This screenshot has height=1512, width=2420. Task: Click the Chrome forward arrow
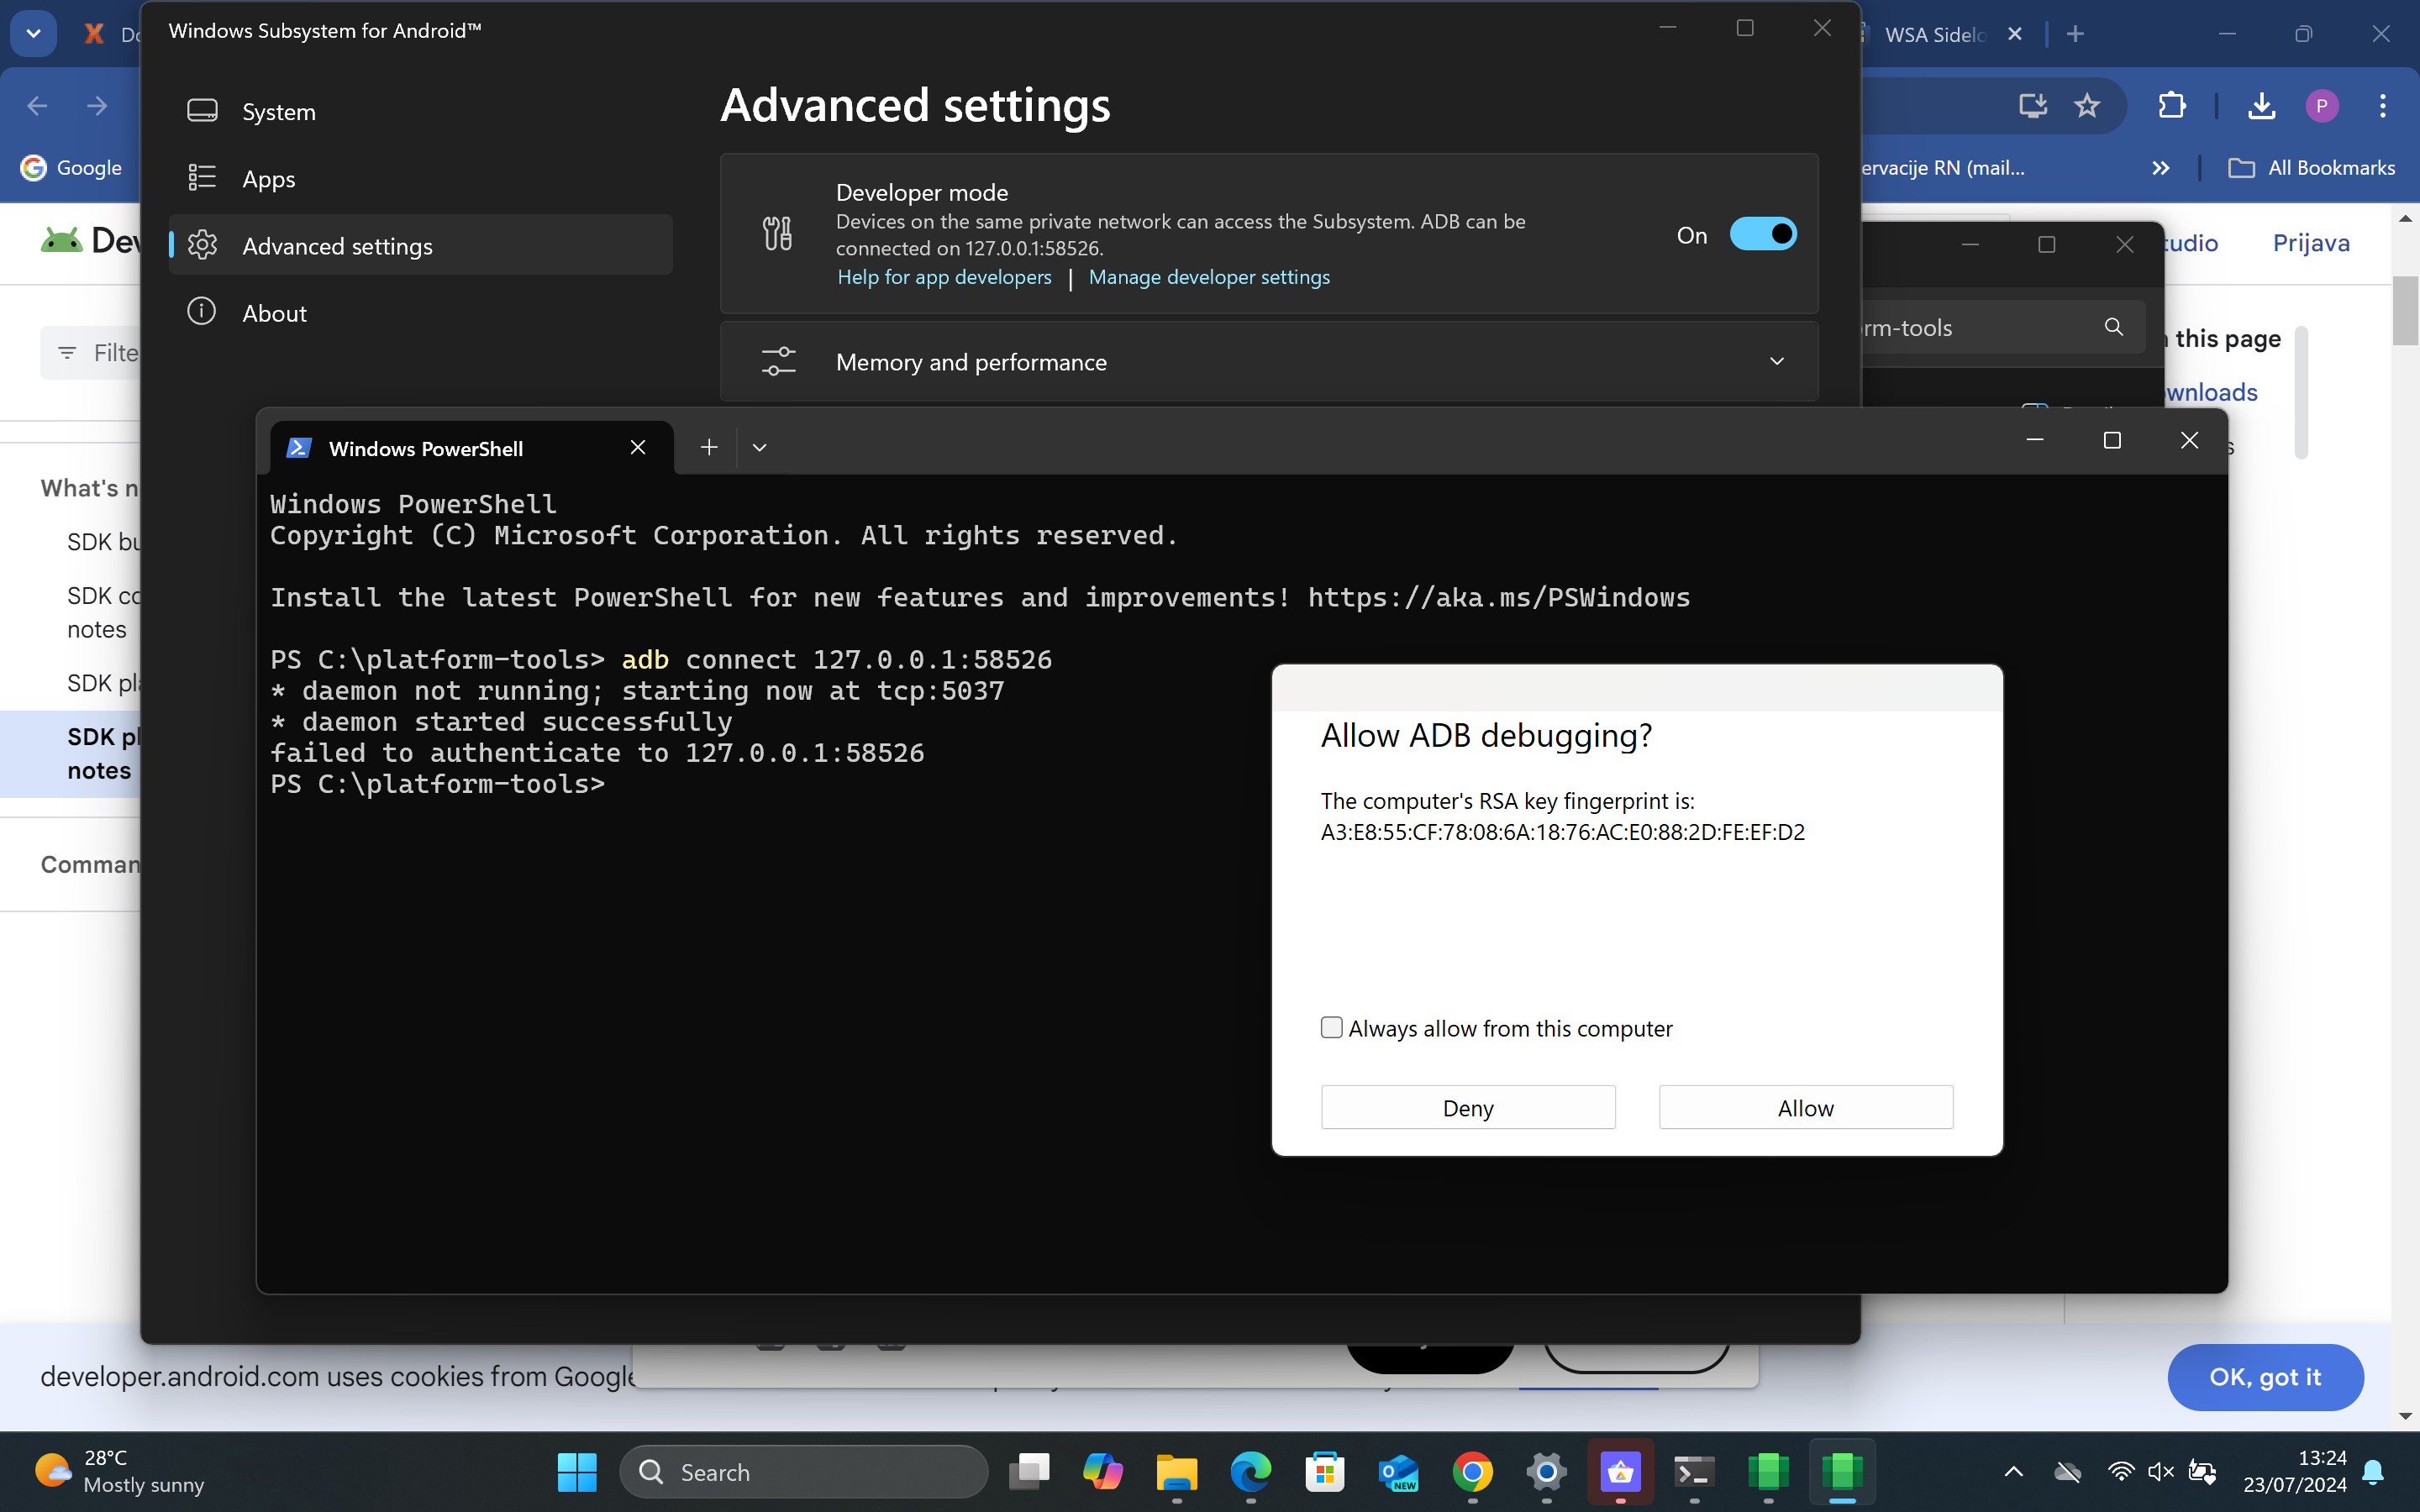tap(96, 106)
